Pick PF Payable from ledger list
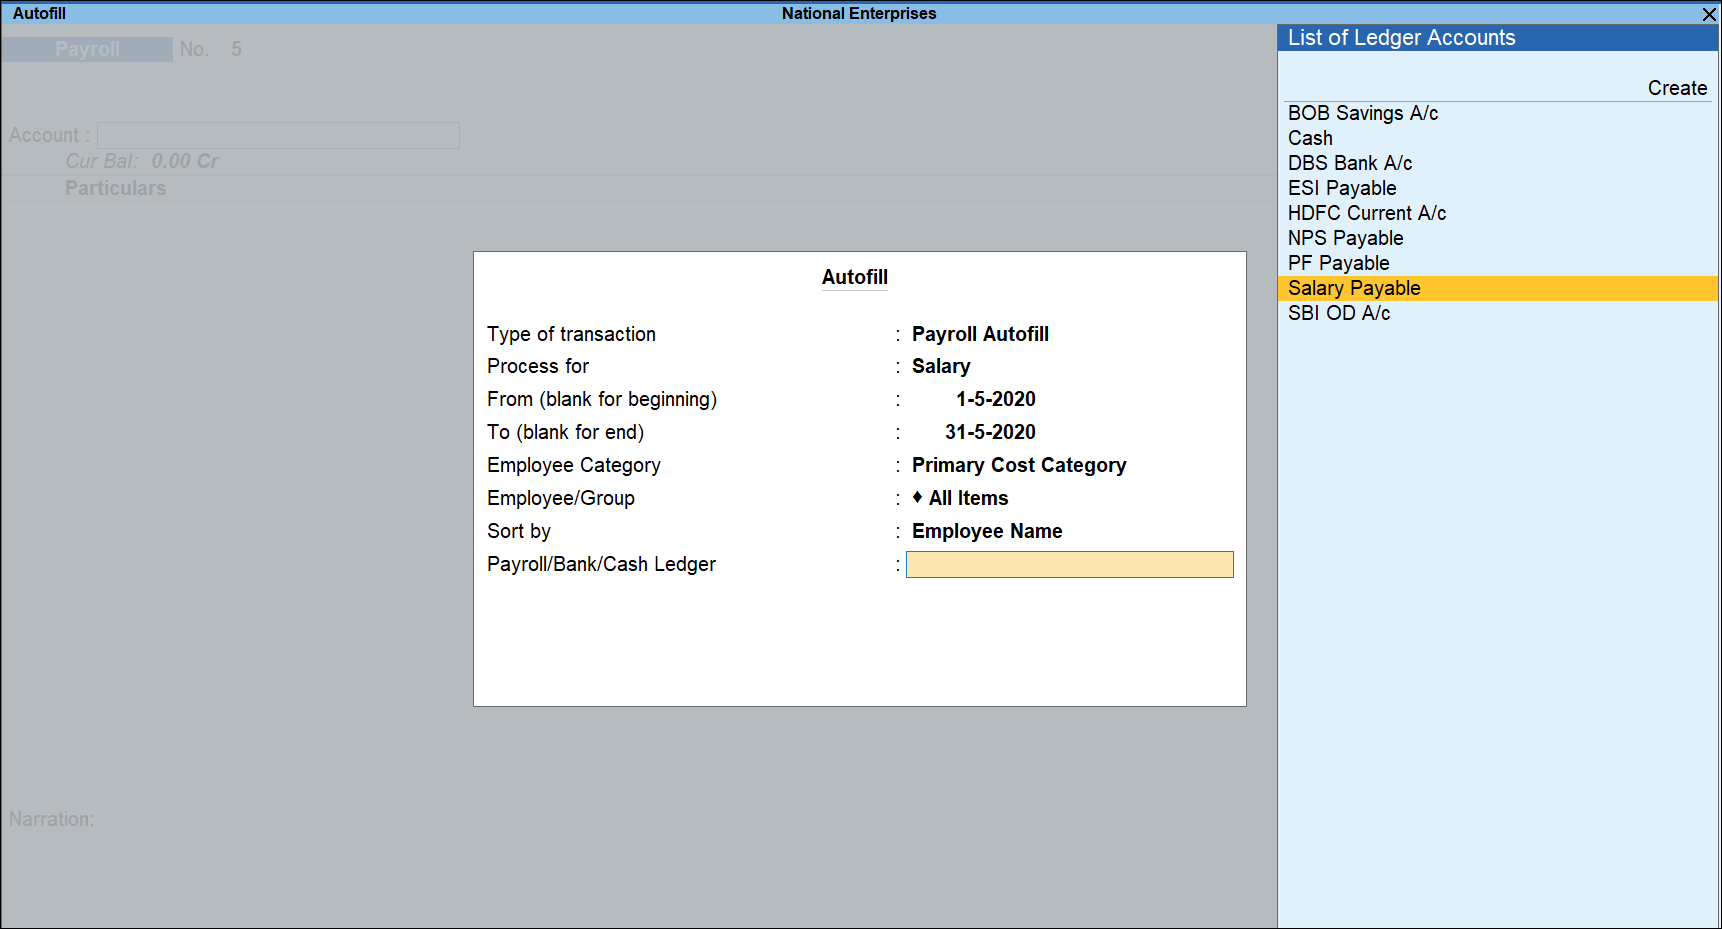 1338,263
